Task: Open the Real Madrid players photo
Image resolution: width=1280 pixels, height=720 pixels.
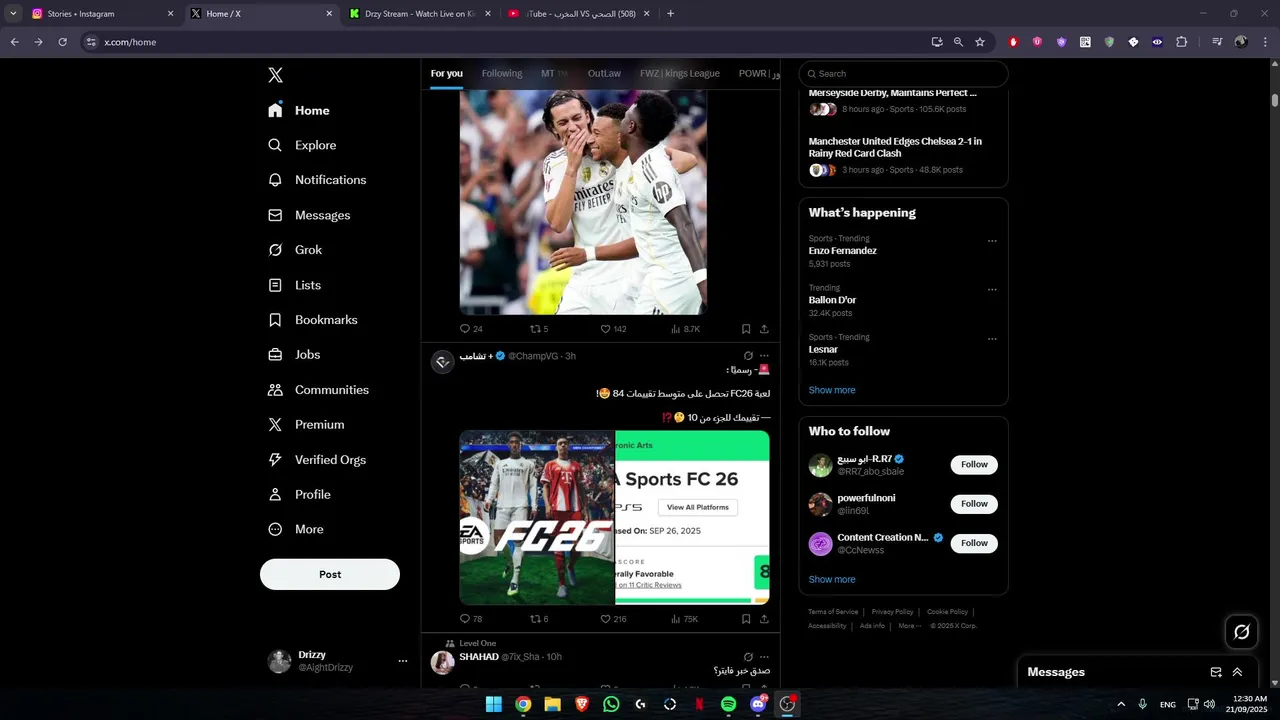Action: [583, 202]
